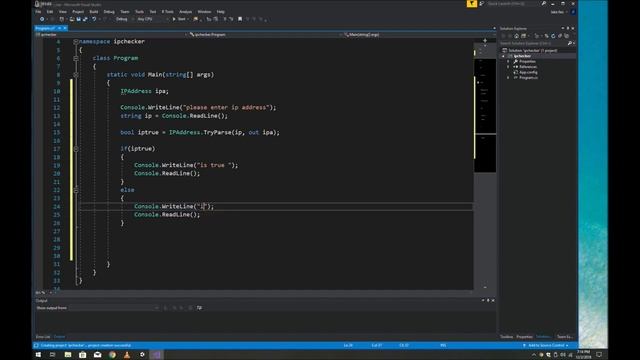Open the Edit menu
The width and height of the screenshot is (640, 360).
(50, 12)
